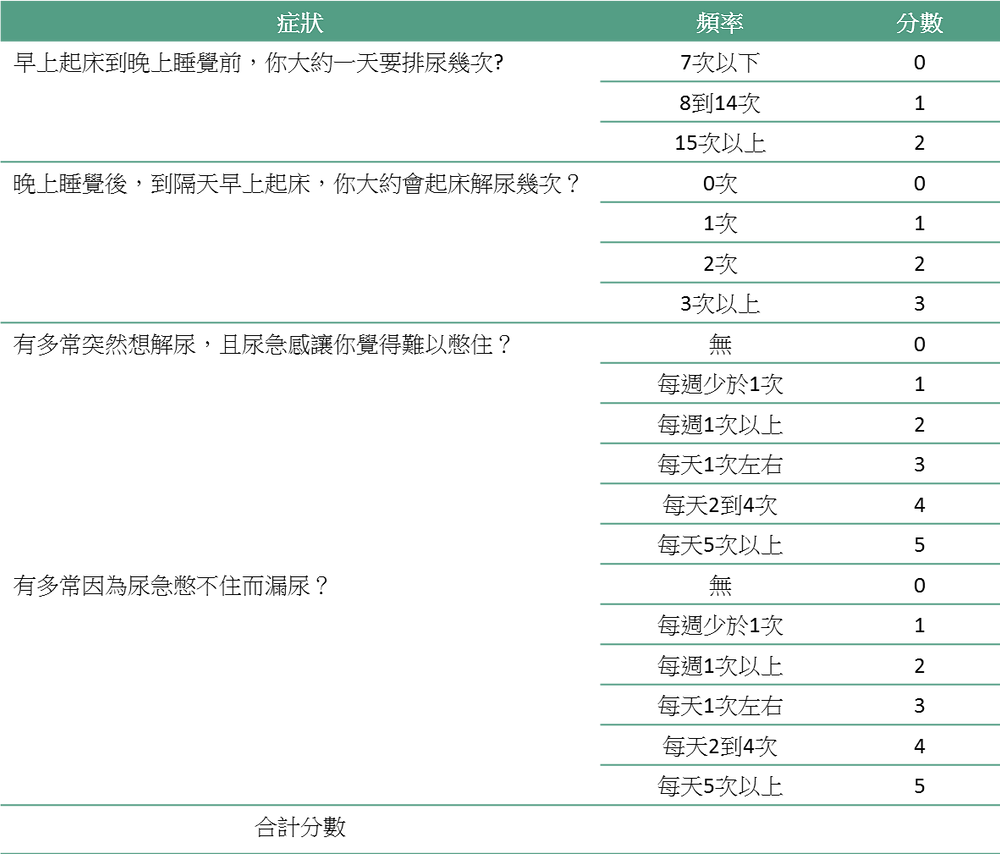Choose 每週少於1次 under the 漏尿 leakage question

tap(719, 626)
